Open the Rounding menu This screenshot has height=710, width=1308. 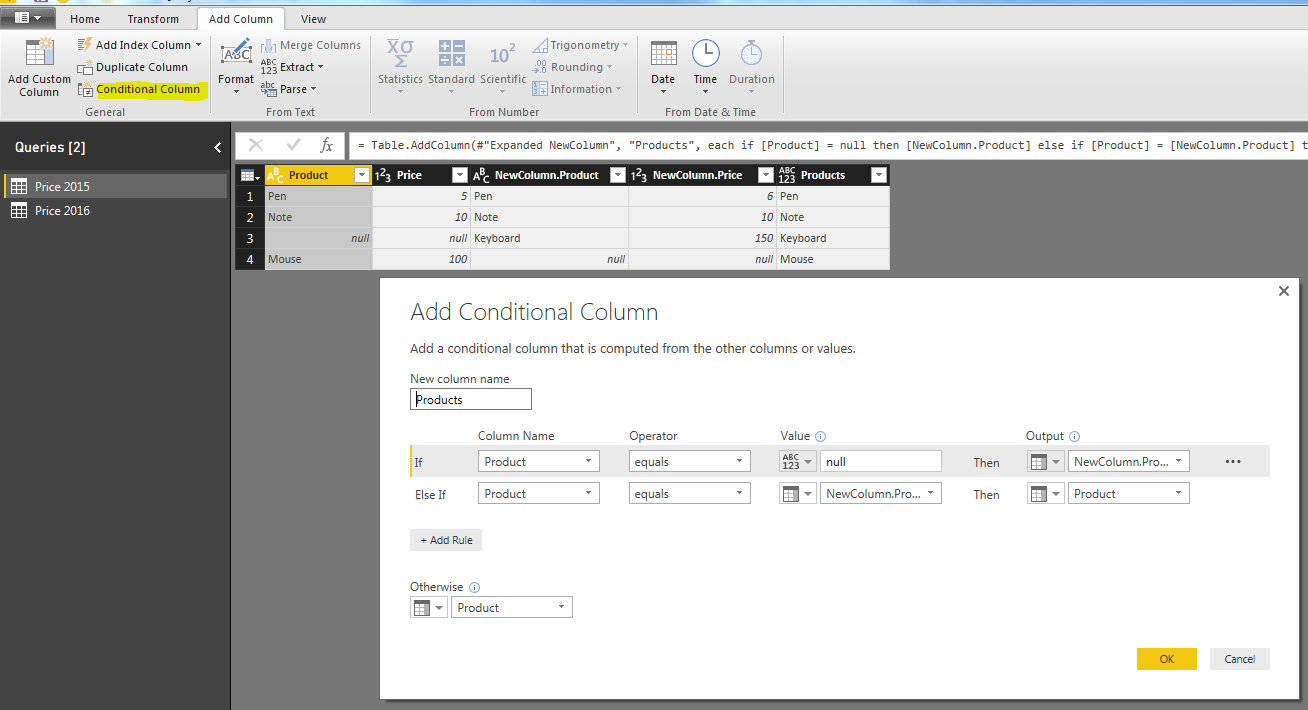tap(573, 67)
